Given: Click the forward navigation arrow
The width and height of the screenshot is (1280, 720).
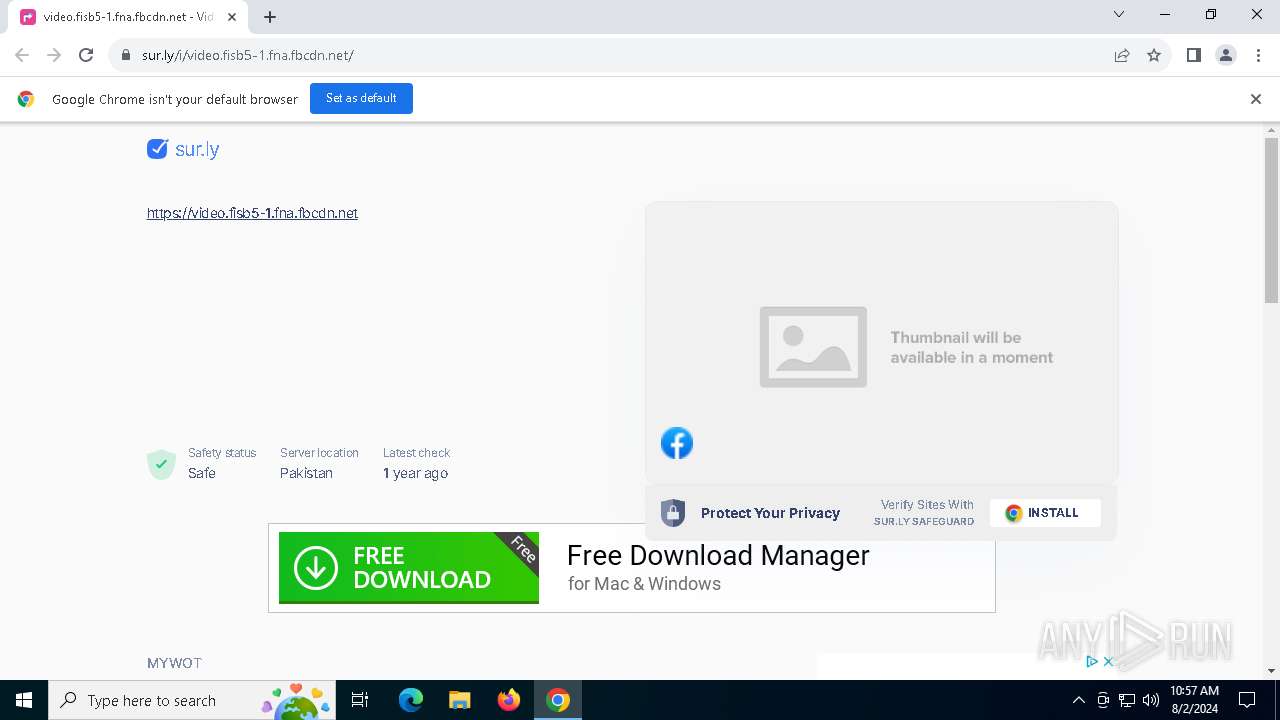Looking at the screenshot, I should (x=54, y=55).
